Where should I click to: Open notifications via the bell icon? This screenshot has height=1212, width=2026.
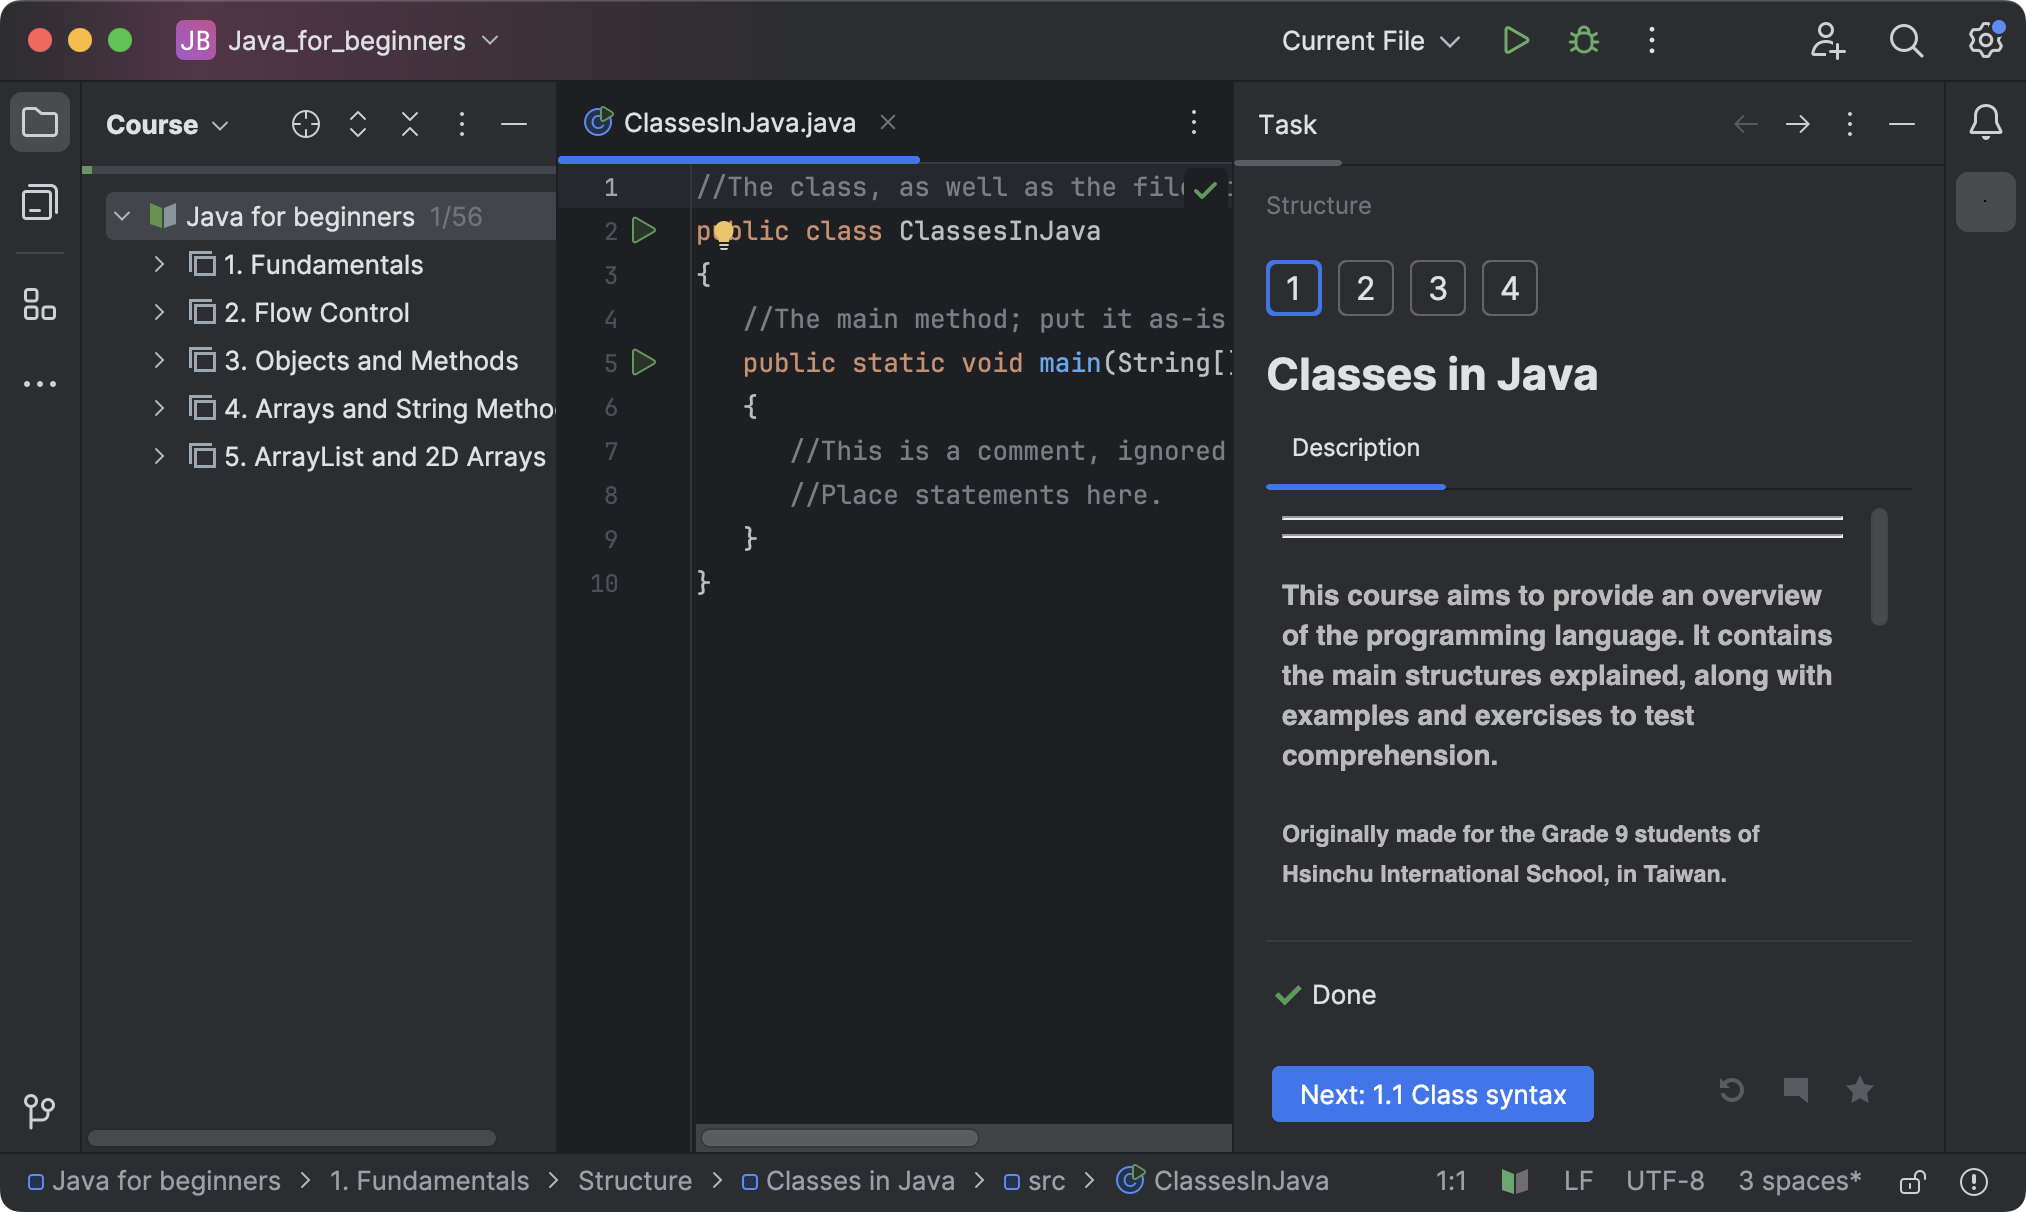pyautogui.click(x=1985, y=122)
